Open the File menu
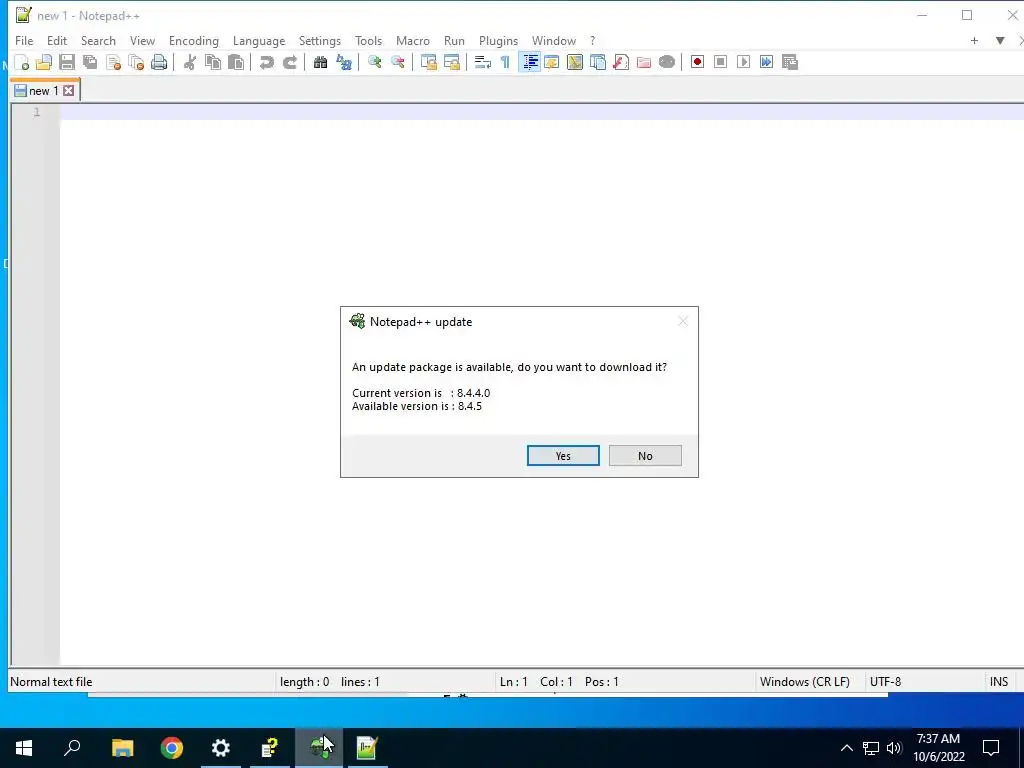The height and width of the screenshot is (768, 1024). pos(24,40)
